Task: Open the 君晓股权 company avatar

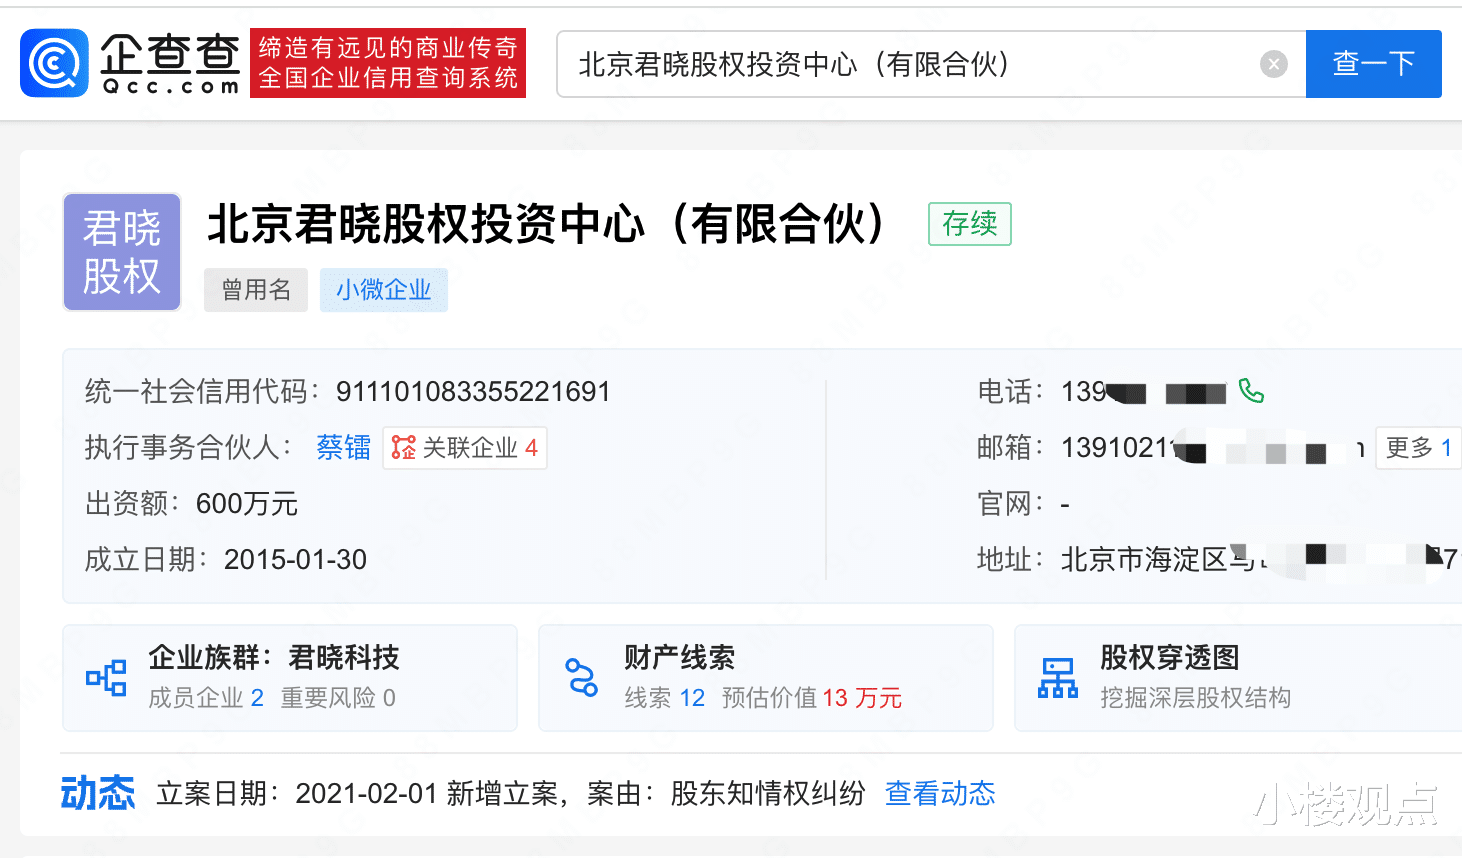Action: tap(122, 252)
